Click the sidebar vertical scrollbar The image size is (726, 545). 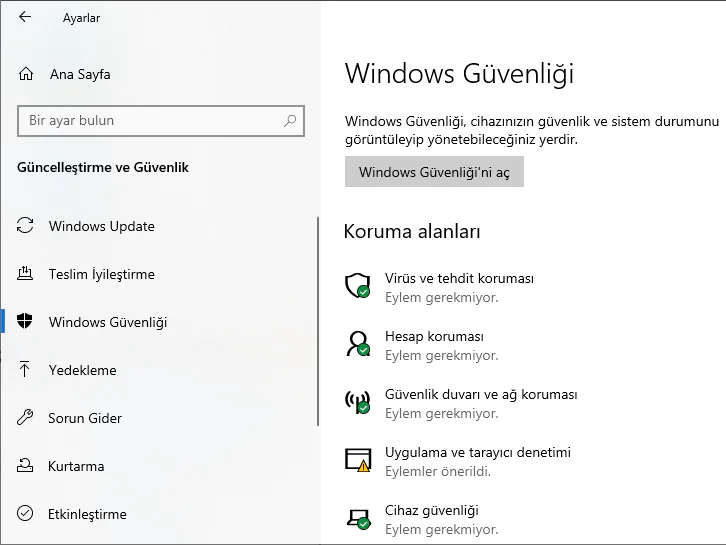pyautogui.click(x=318, y=321)
